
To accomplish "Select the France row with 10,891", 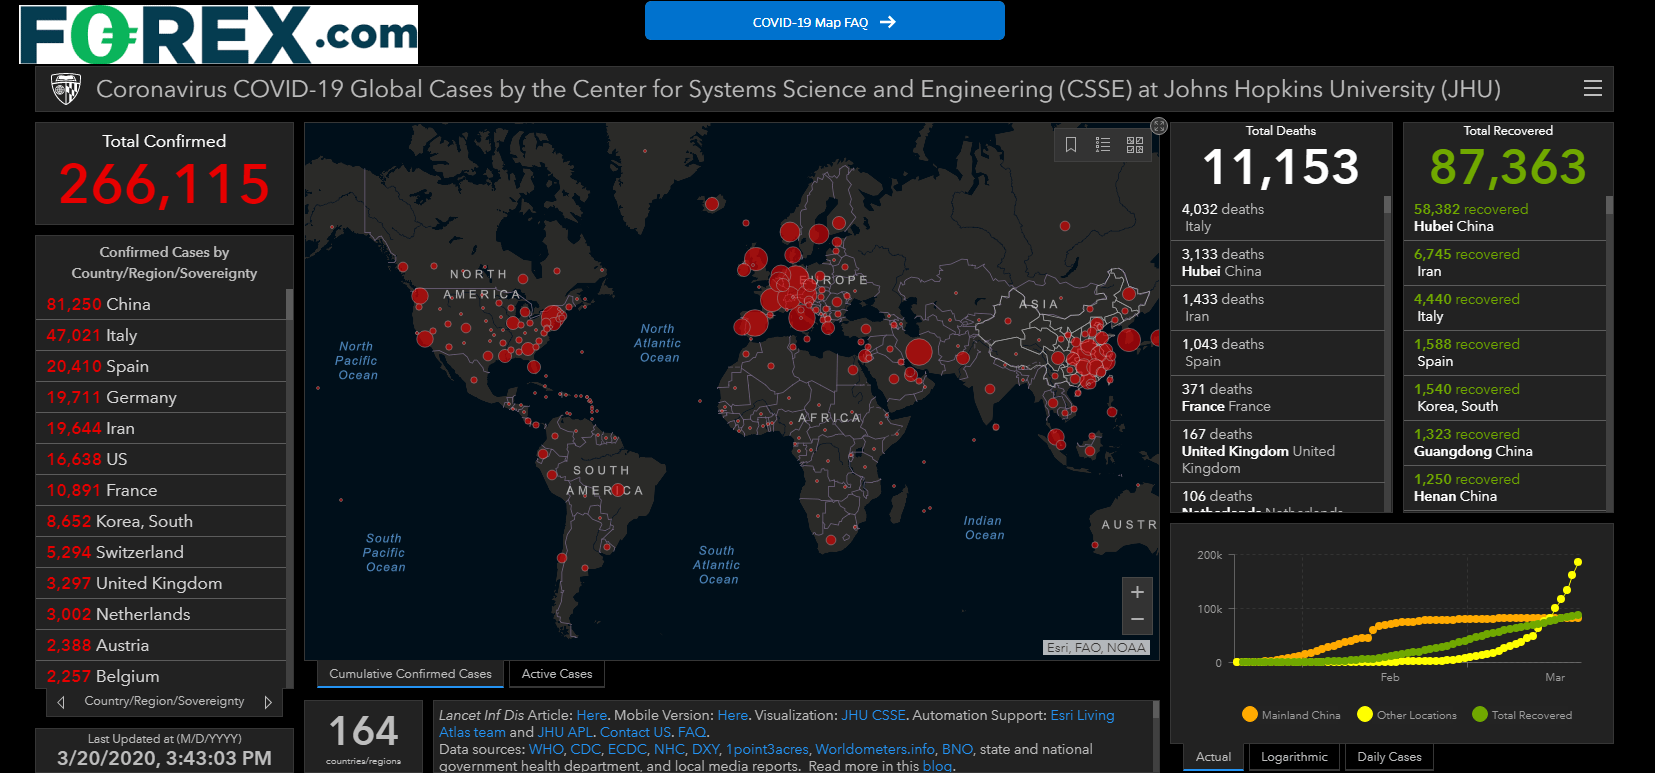I will (x=161, y=490).
